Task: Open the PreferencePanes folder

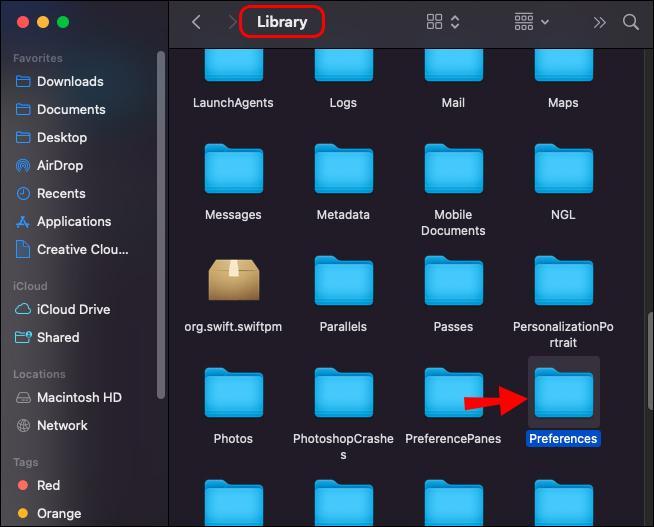Action: click(453, 395)
